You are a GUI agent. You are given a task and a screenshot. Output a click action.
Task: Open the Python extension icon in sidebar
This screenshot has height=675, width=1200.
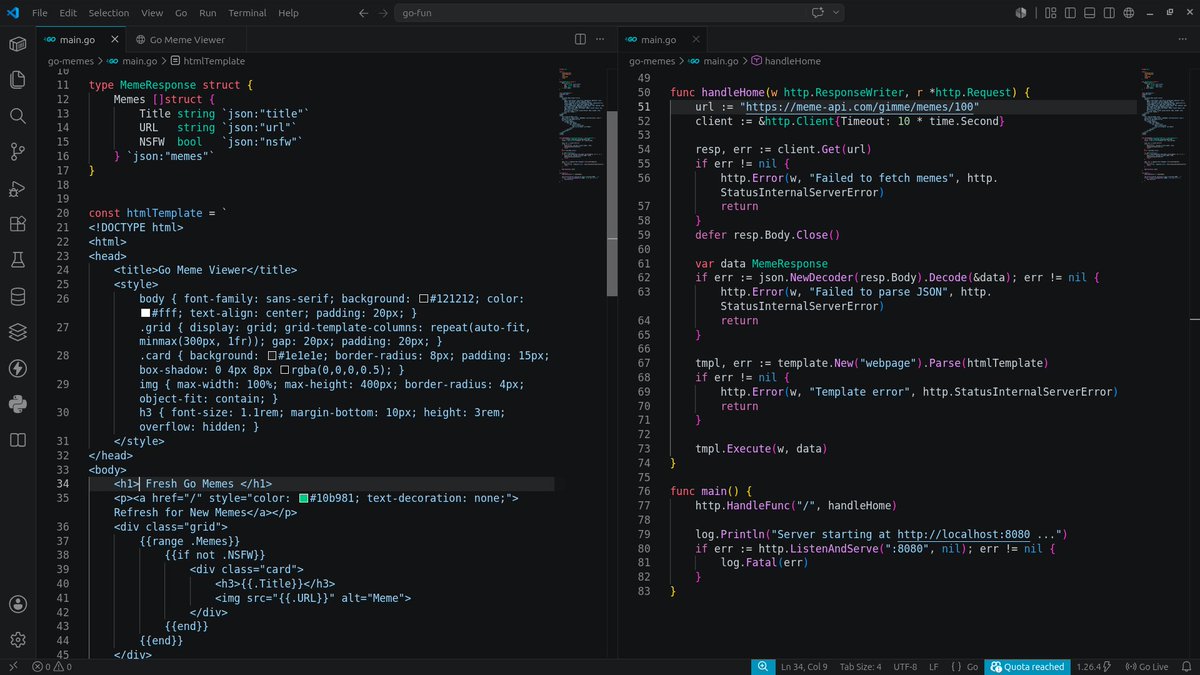coord(17,404)
